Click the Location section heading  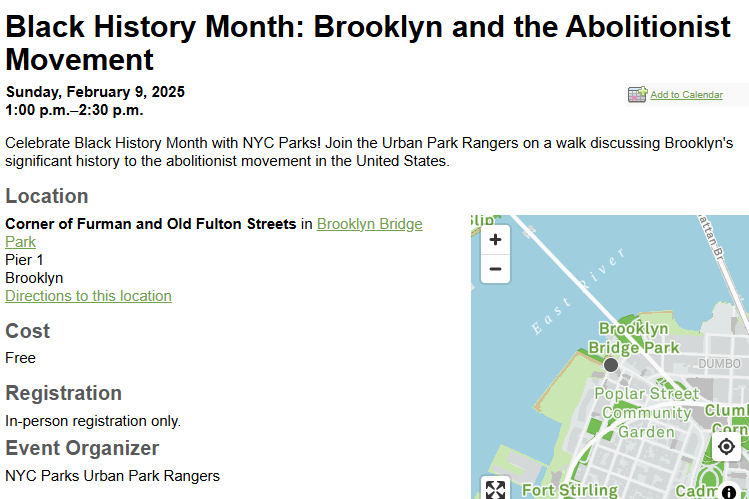click(x=47, y=196)
